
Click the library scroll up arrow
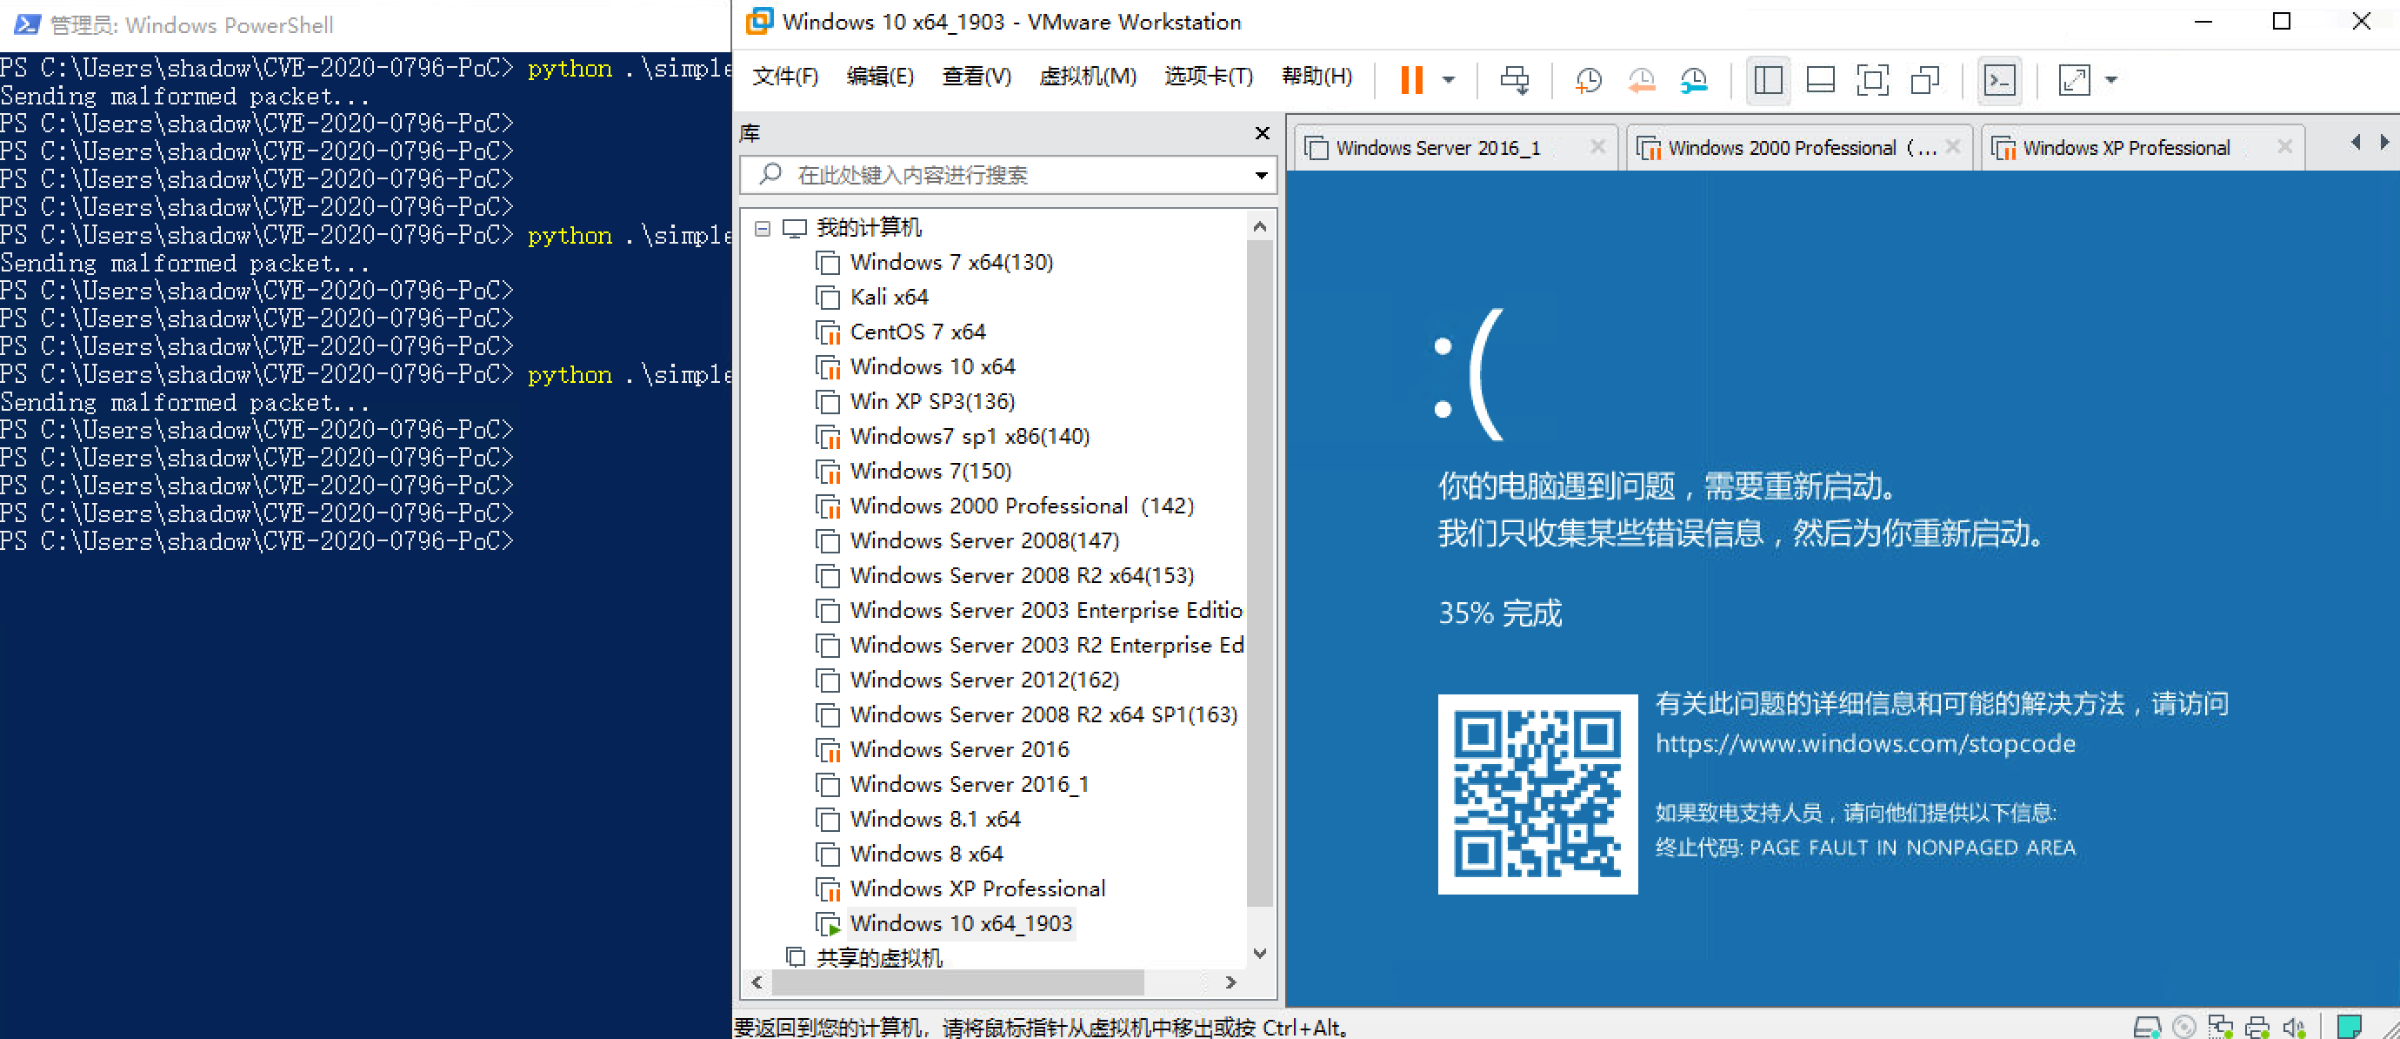click(x=1260, y=227)
